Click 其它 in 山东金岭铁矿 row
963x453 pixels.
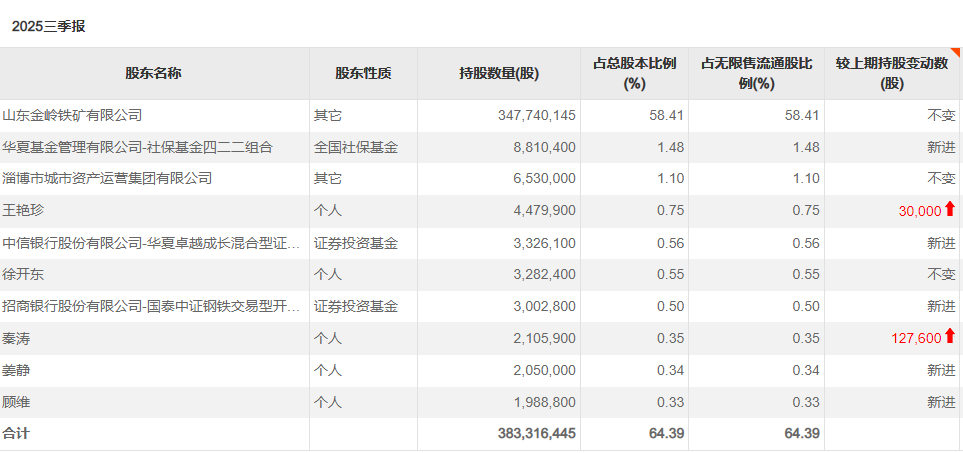click(x=327, y=115)
